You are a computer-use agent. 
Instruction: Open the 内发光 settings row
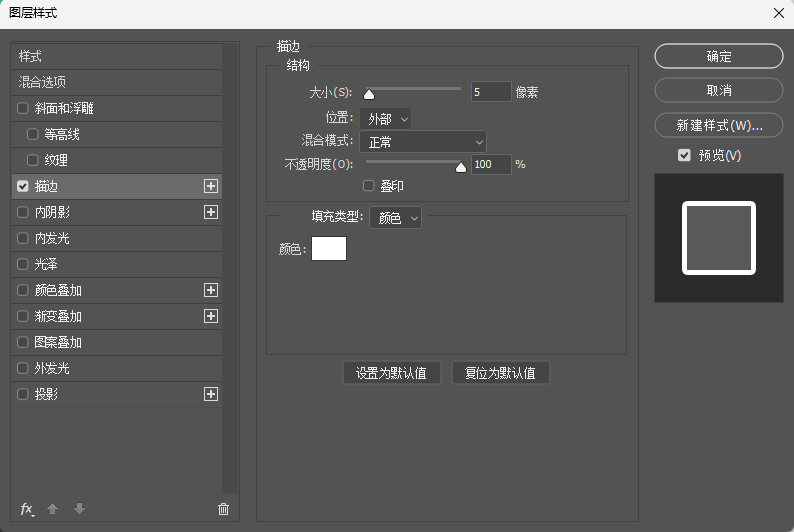point(117,238)
